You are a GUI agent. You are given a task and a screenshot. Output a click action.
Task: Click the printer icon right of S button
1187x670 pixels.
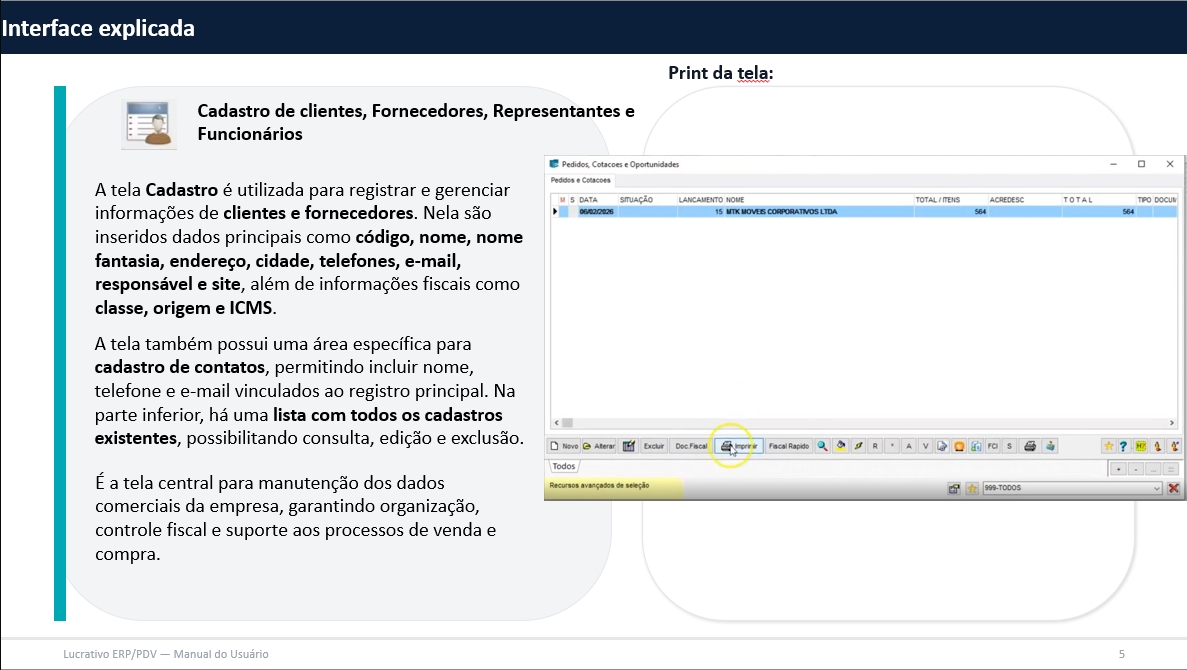pyautogui.click(x=1030, y=446)
